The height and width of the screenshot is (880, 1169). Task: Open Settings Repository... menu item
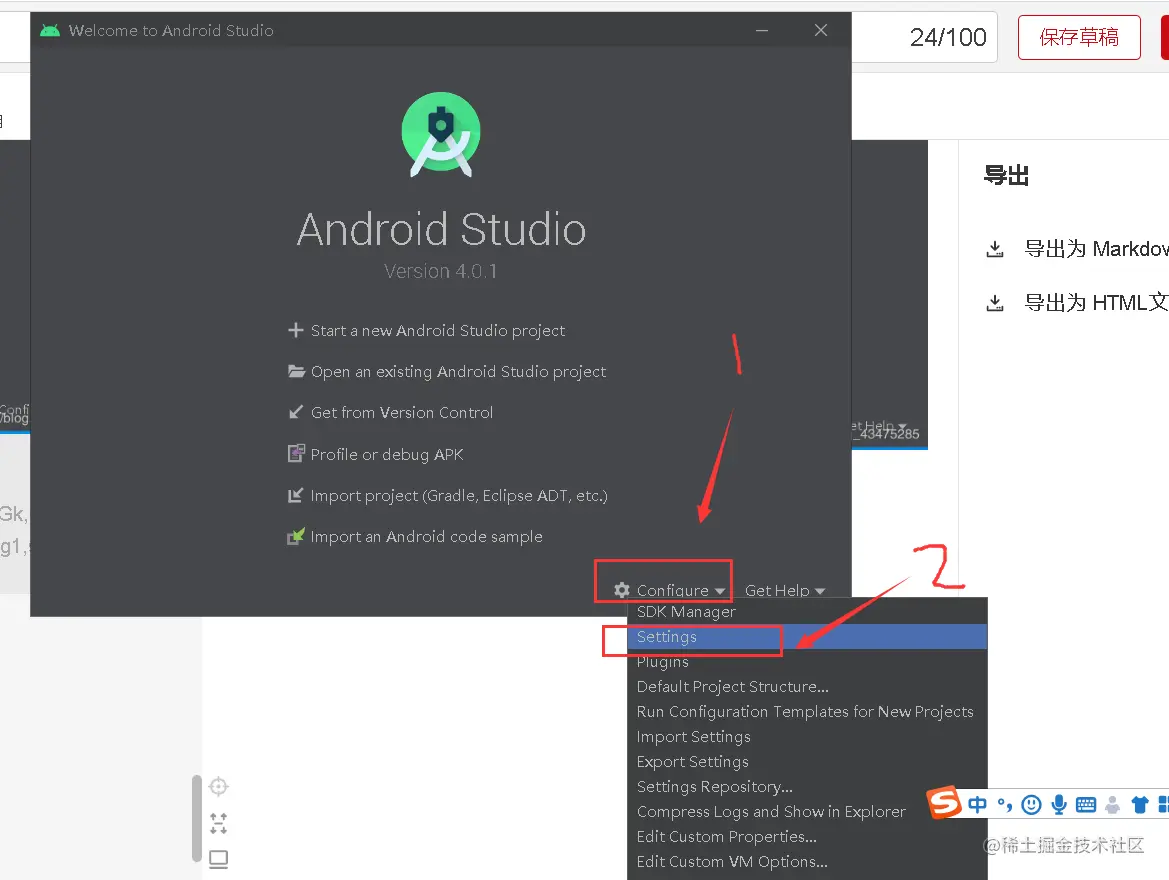point(807,786)
